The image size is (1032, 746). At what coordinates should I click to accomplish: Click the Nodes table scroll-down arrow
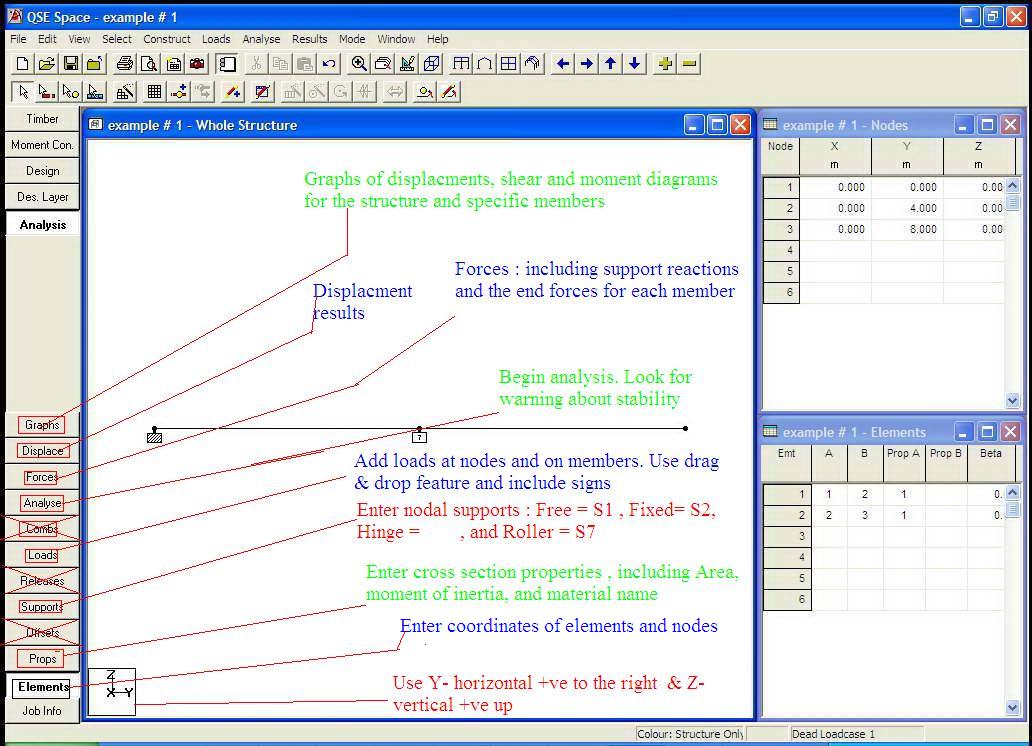click(x=1012, y=400)
